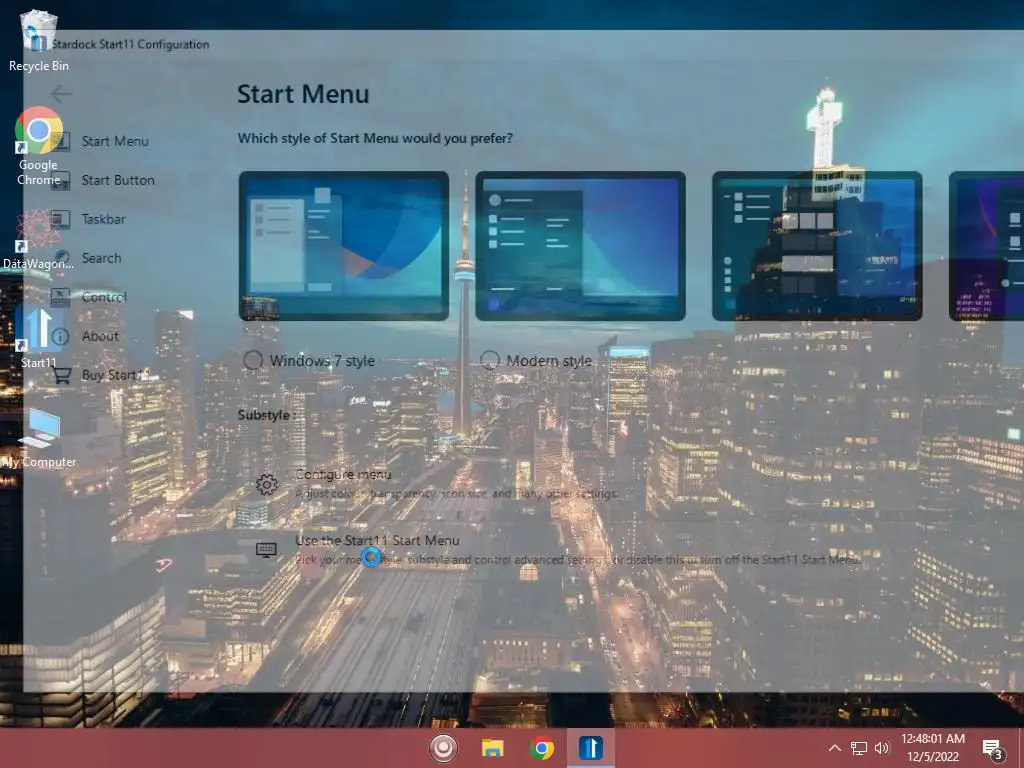Click the keyboard icon beside Use Start11
This screenshot has width=1024, height=768.
(x=266, y=550)
